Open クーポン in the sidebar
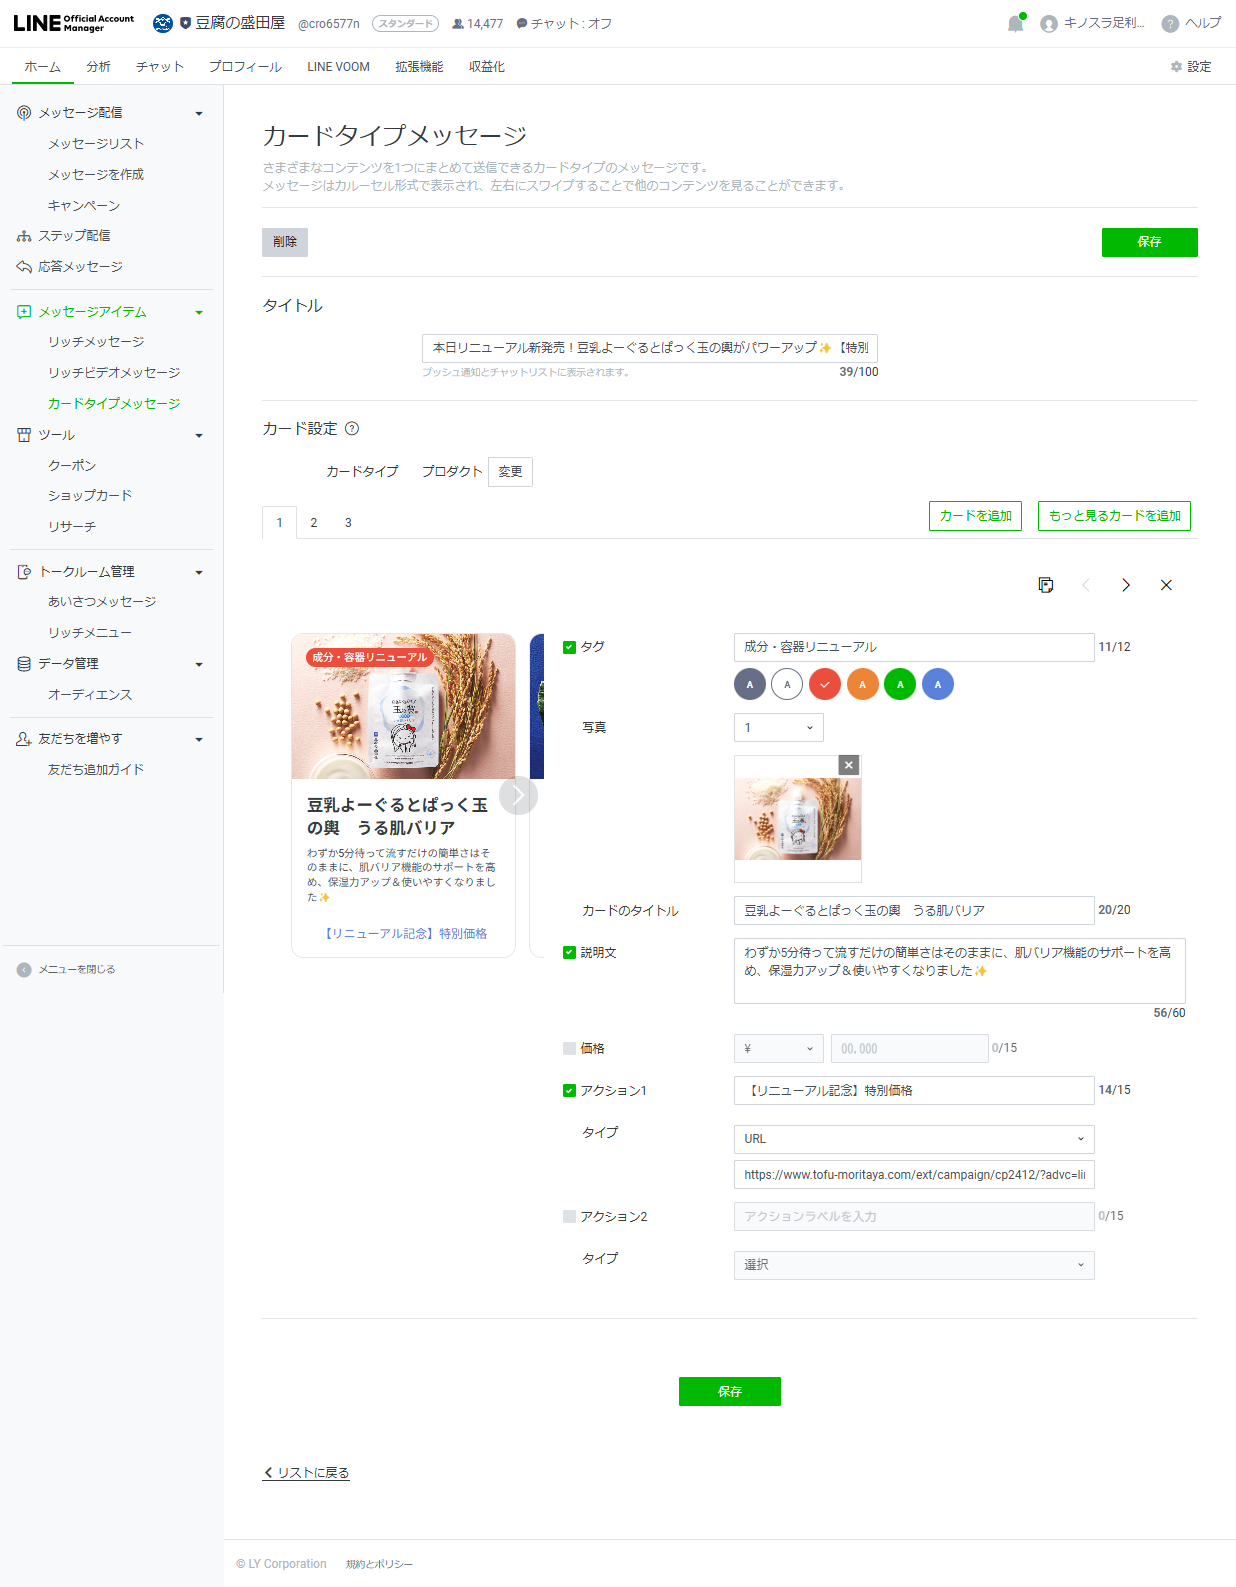Screen dimensions: 1236x1587 72,466
